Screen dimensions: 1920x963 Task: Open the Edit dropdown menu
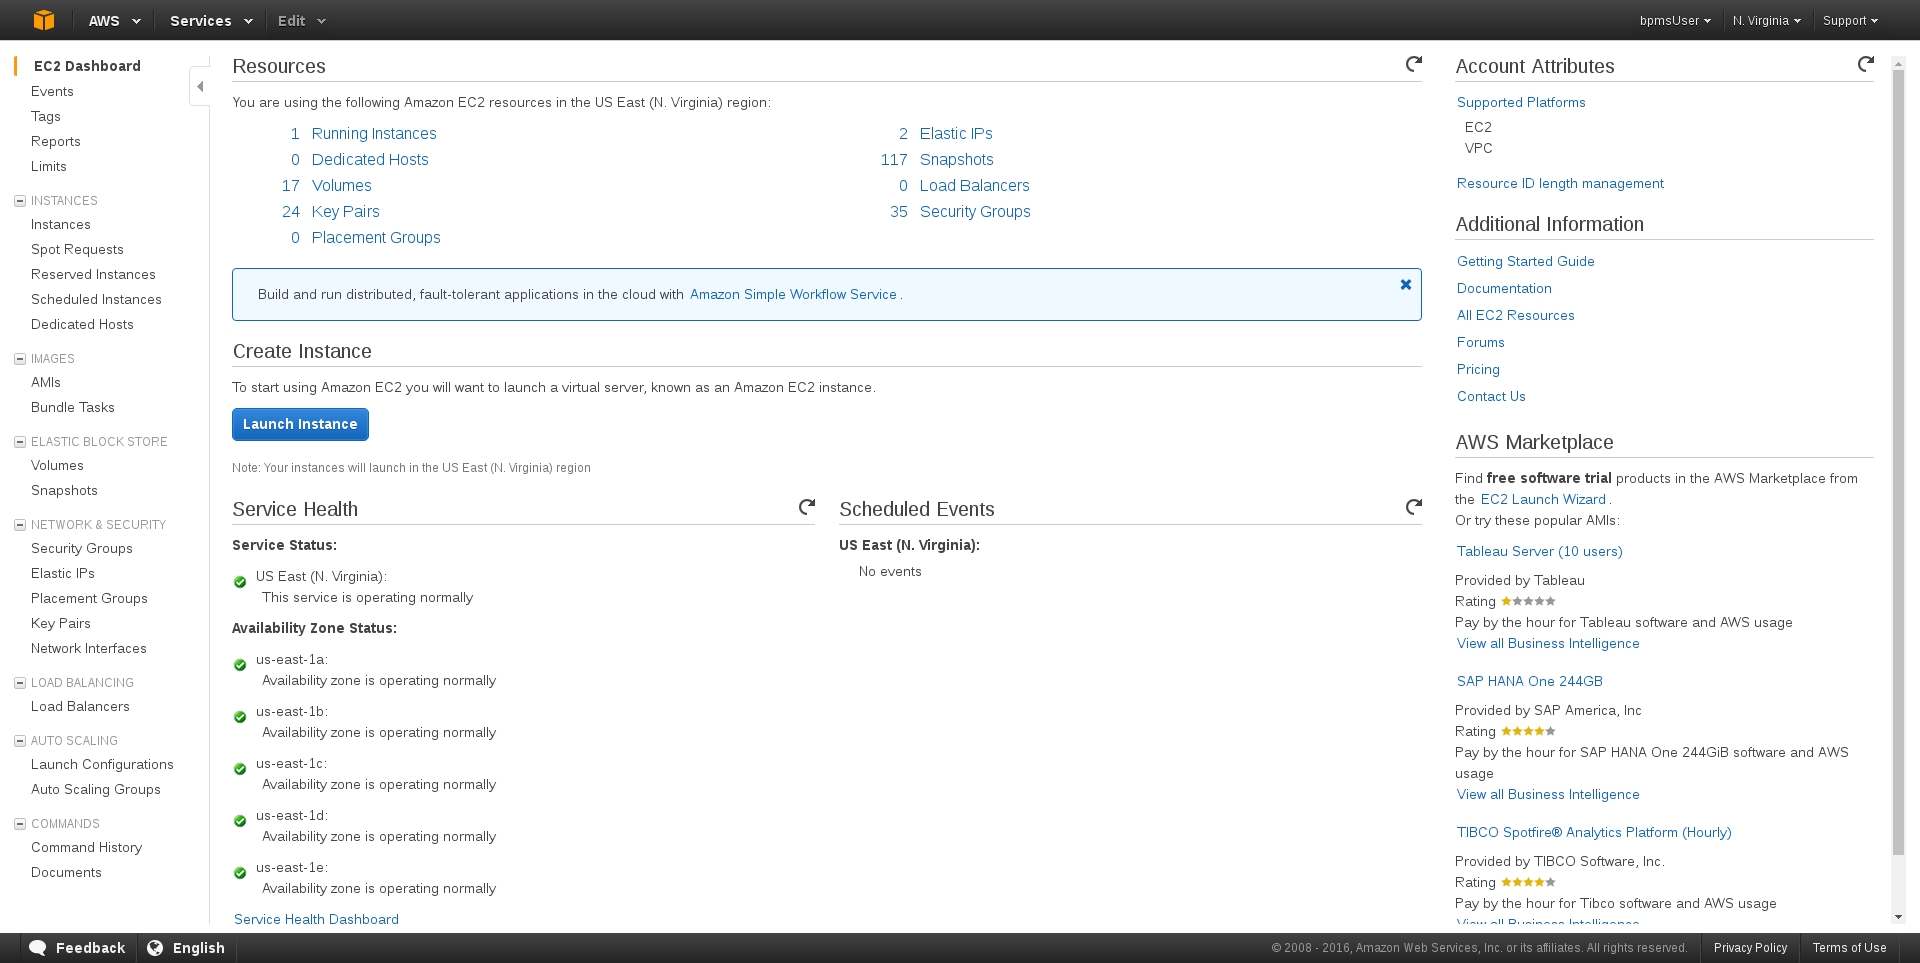point(301,20)
